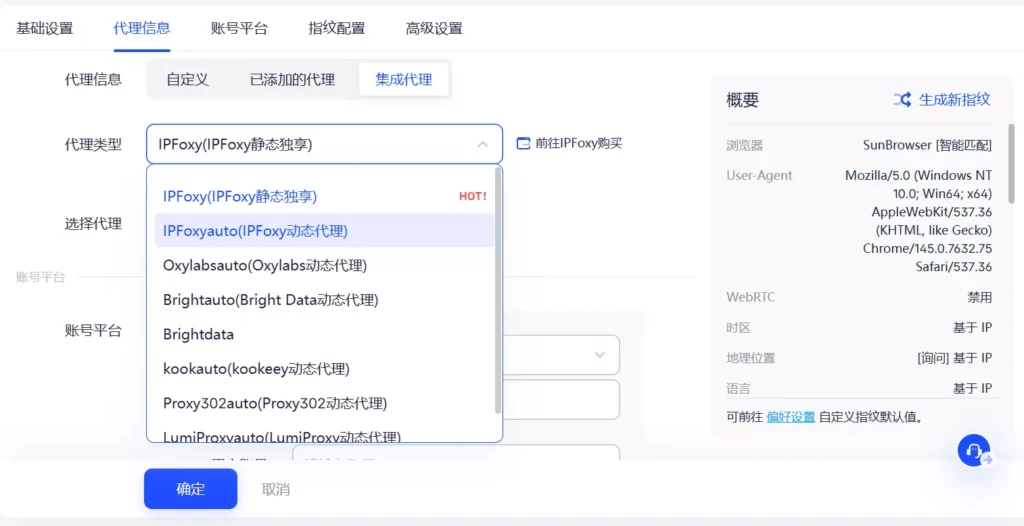
Task: Click the external link icon for 前往IPFoxy购买
Action: [x=523, y=144]
